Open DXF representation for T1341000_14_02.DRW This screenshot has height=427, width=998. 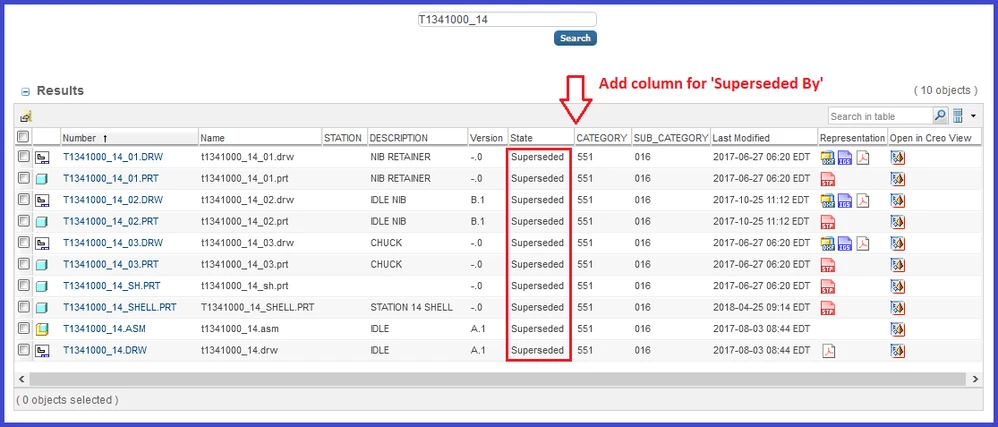[827, 200]
